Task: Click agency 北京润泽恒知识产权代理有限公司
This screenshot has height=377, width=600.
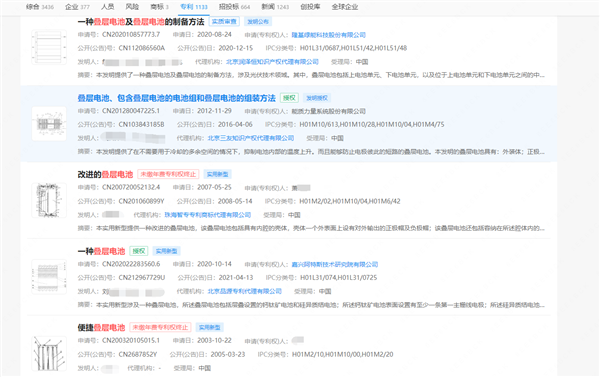Action: pos(272,62)
